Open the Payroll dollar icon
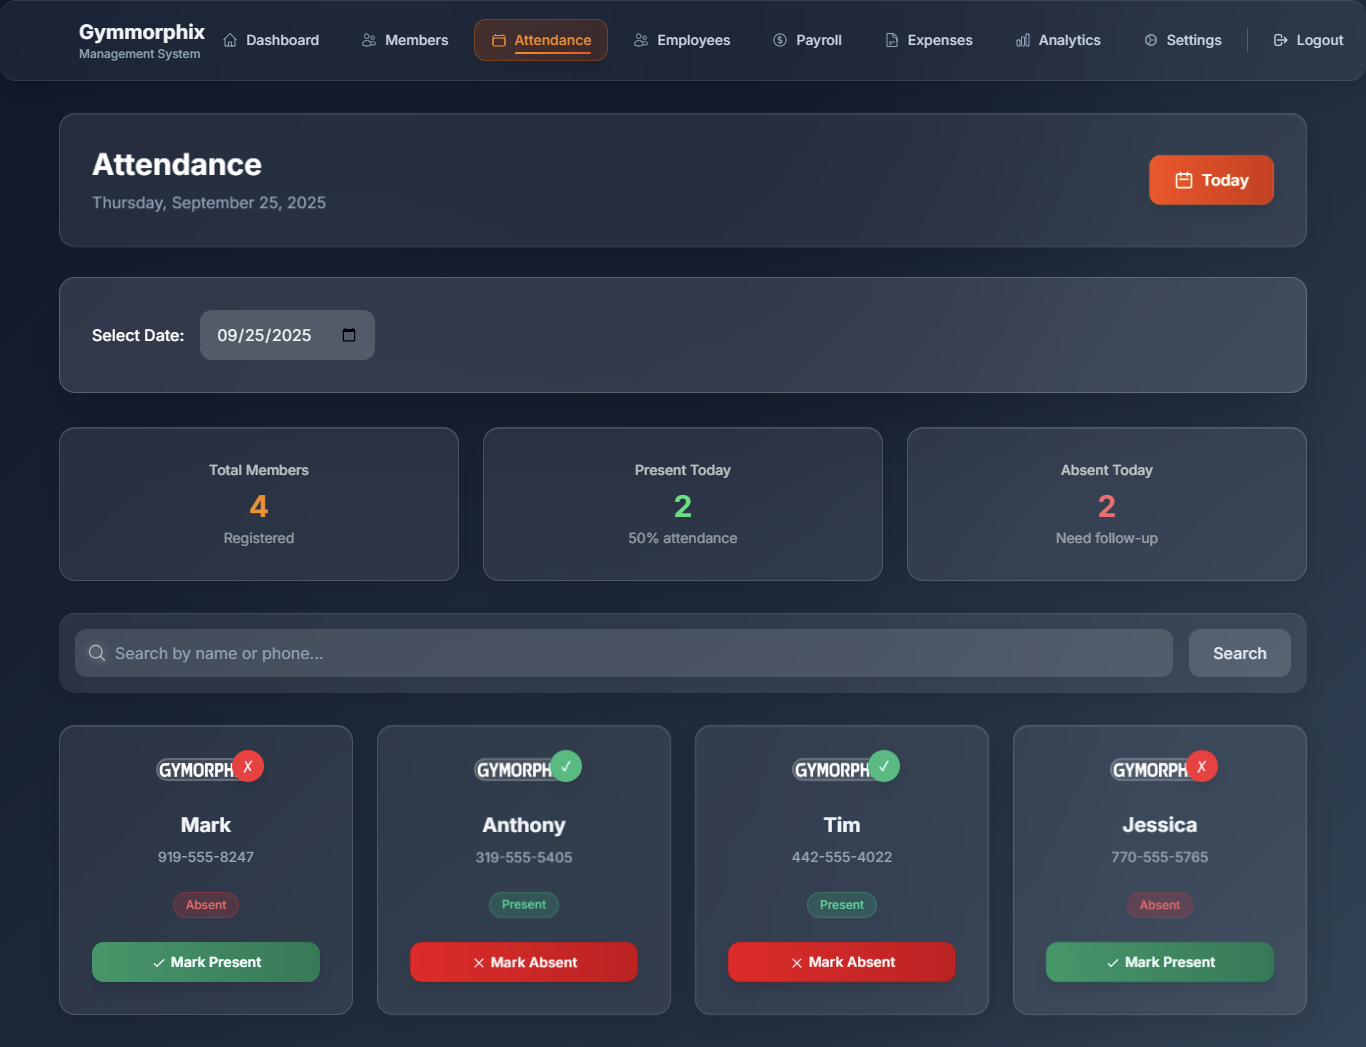 pyautogui.click(x=778, y=40)
